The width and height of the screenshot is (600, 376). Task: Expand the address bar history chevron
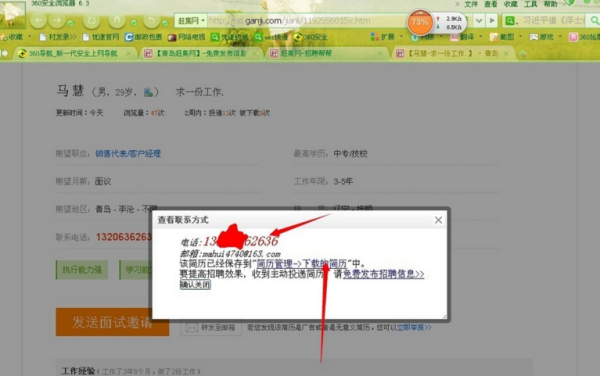tap(479, 21)
